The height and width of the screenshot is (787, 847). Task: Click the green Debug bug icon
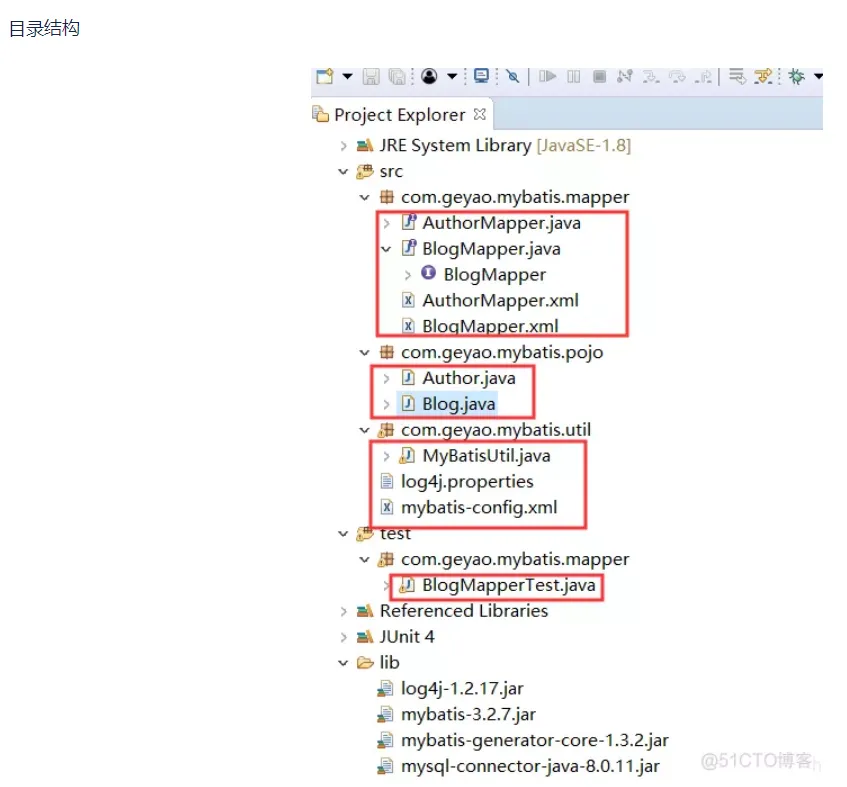pos(796,77)
